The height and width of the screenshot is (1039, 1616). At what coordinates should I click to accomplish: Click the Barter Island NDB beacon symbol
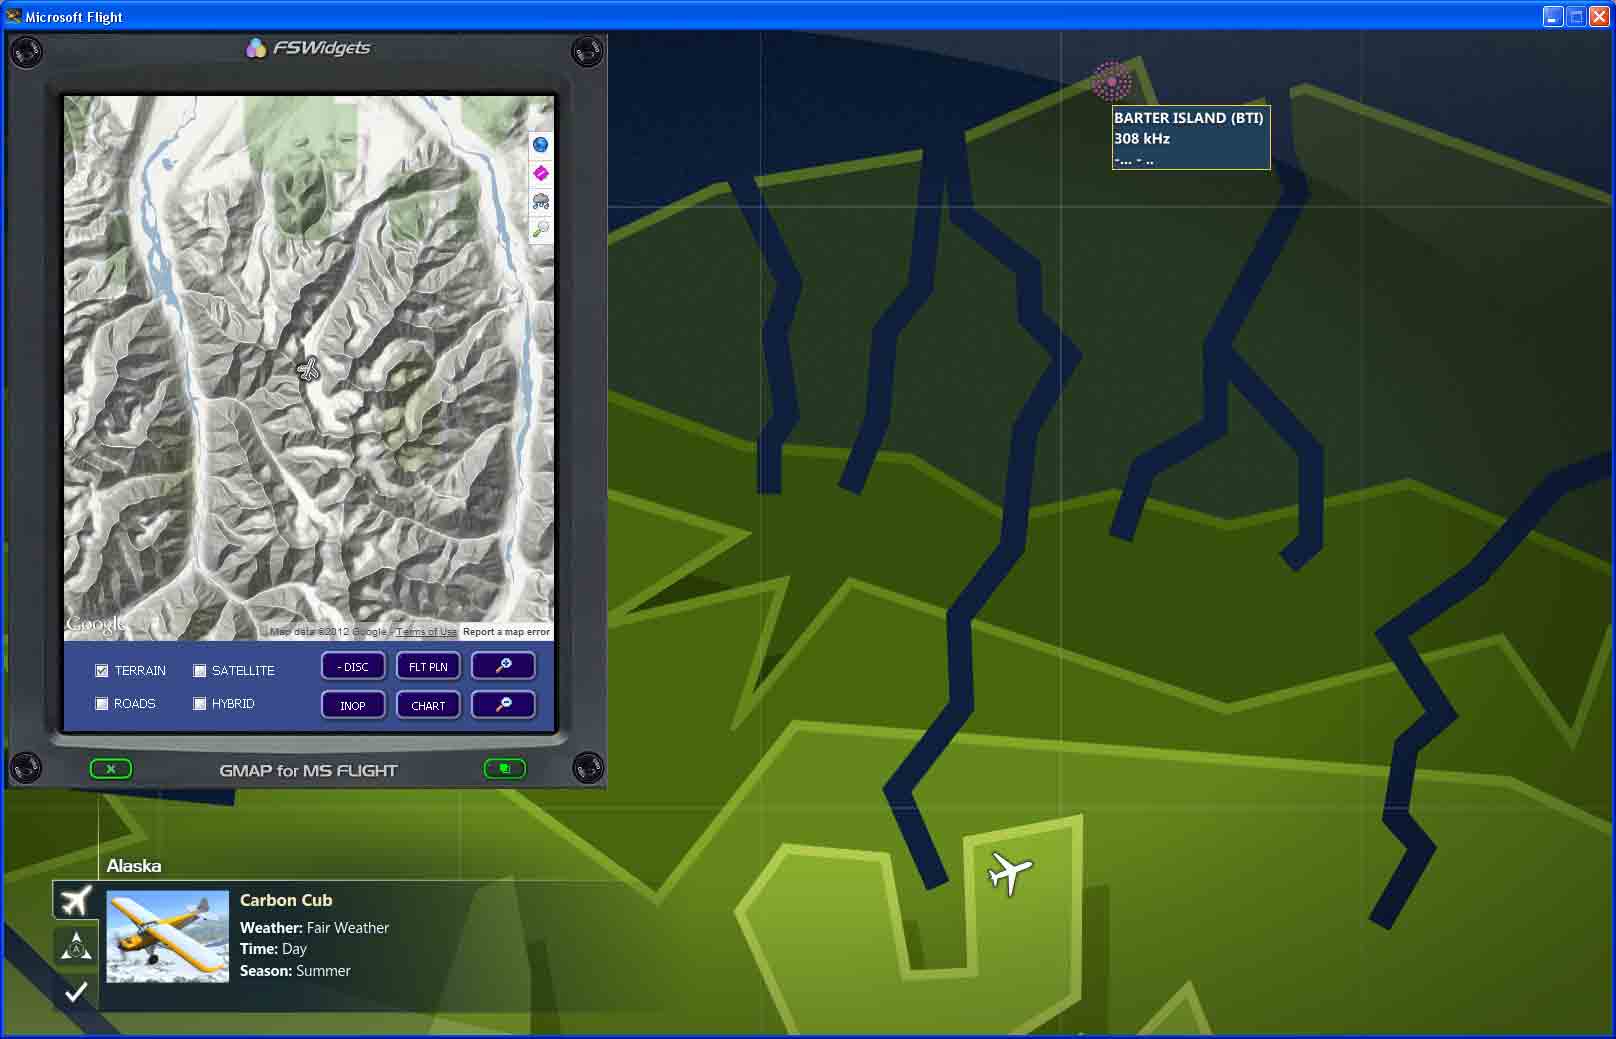(x=1111, y=81)
